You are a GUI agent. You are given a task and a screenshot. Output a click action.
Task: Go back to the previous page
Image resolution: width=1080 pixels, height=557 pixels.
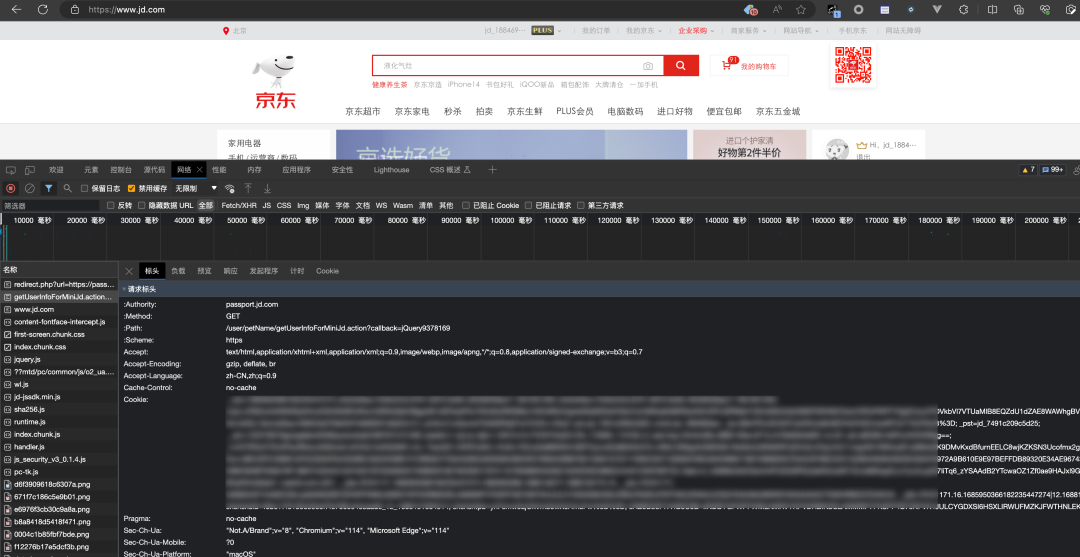(17, 10)
